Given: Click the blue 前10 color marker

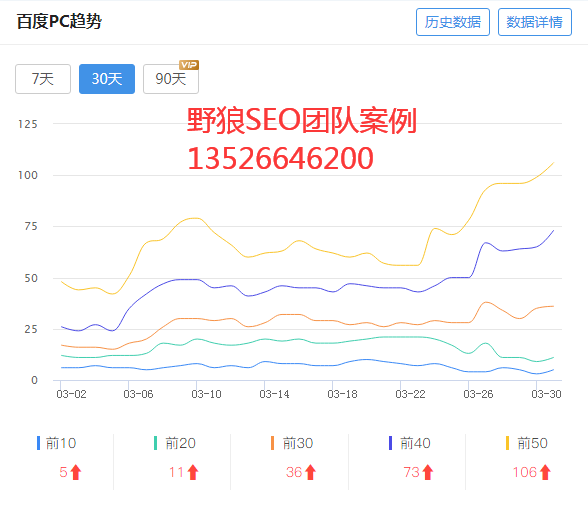Looking at the screenshot, I should [x=38, y=443].
